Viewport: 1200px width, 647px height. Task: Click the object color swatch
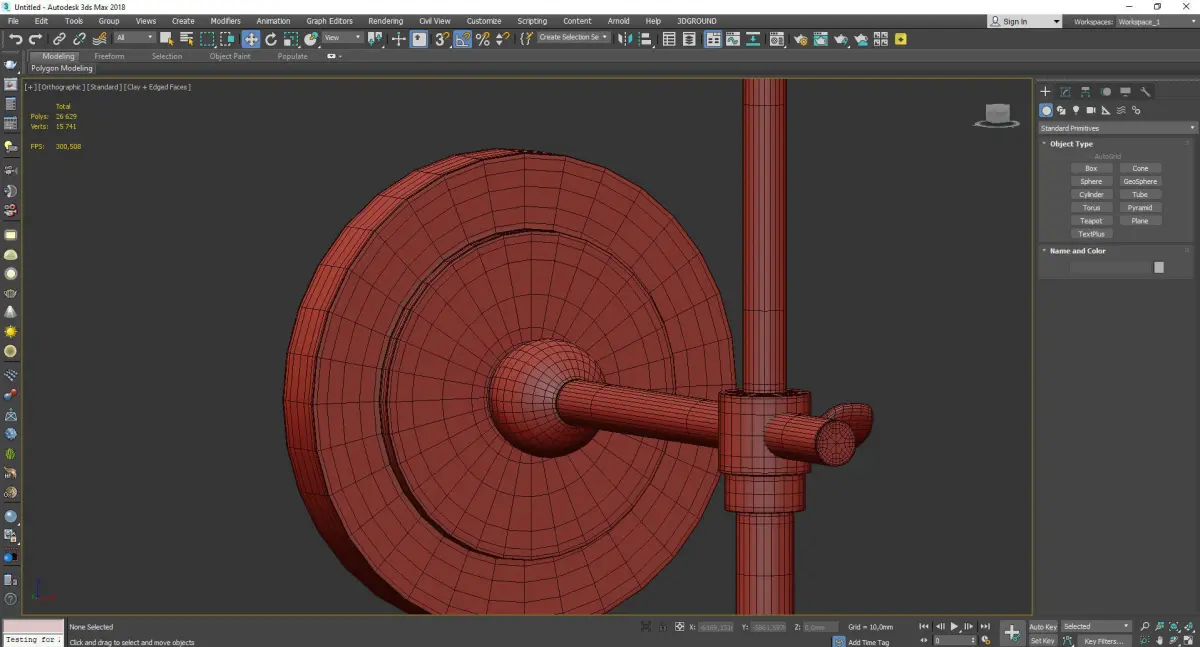(1158, 267)
